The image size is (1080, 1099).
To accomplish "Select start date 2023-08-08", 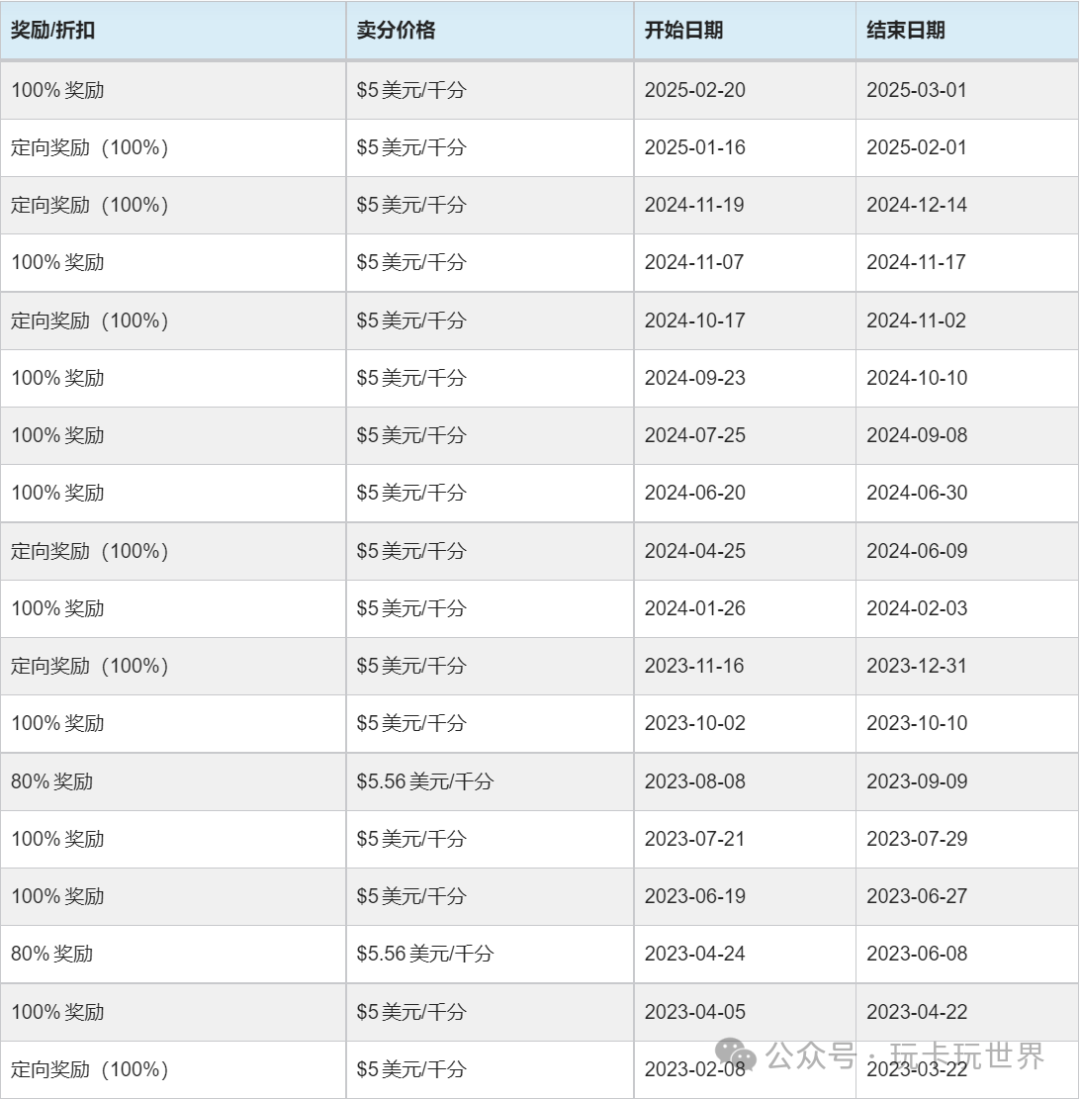I will click(695, 782).
